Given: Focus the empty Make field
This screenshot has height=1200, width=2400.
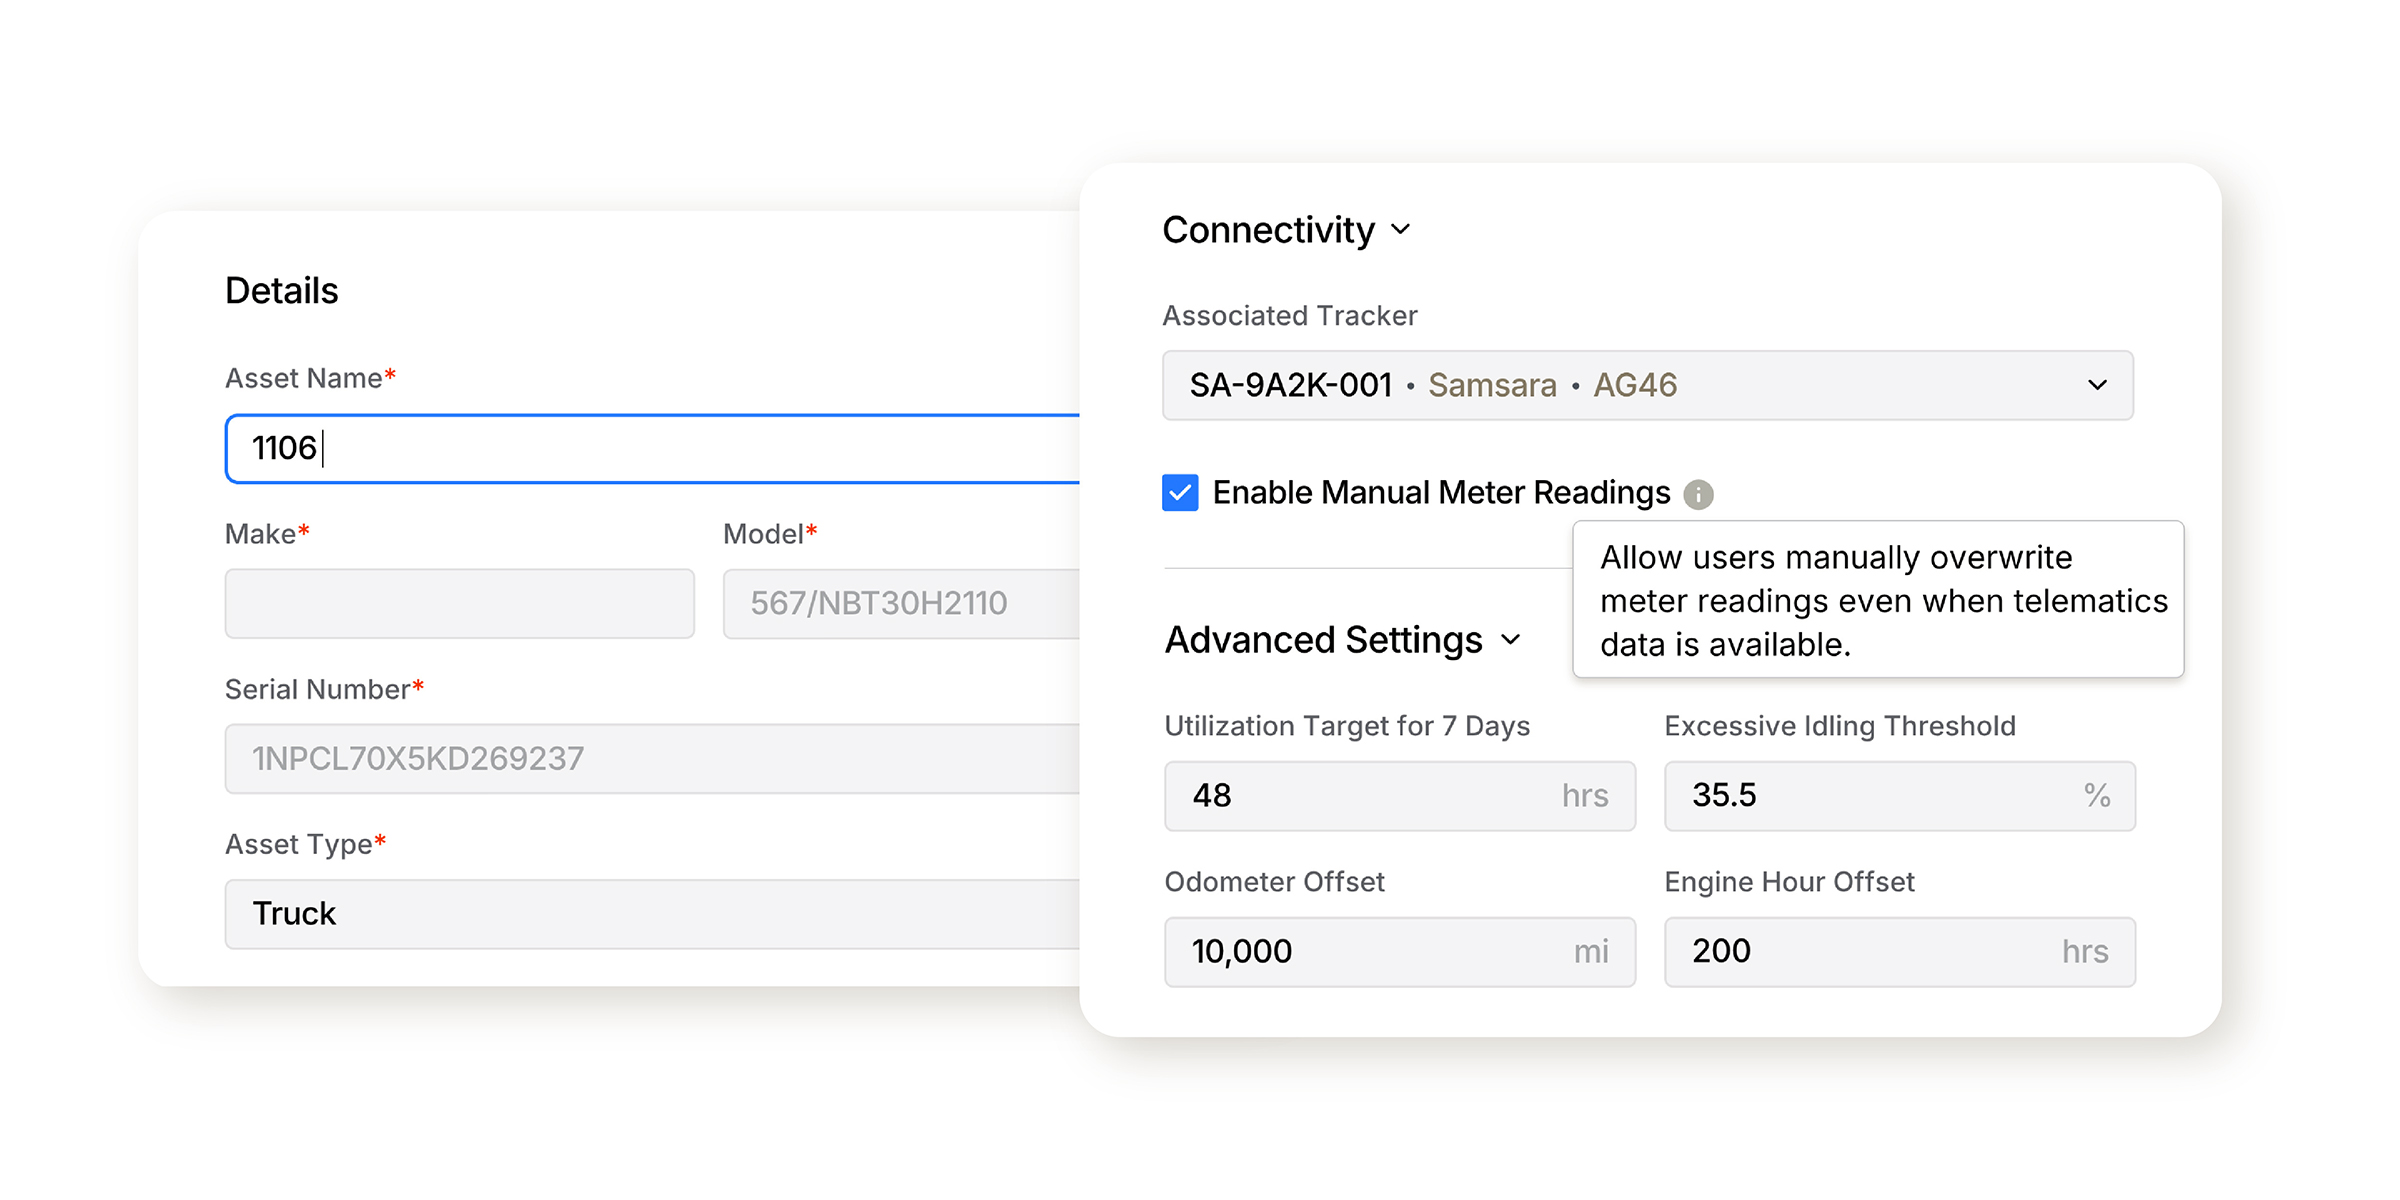Looking at the screenshot, I should tap(459, 604).
